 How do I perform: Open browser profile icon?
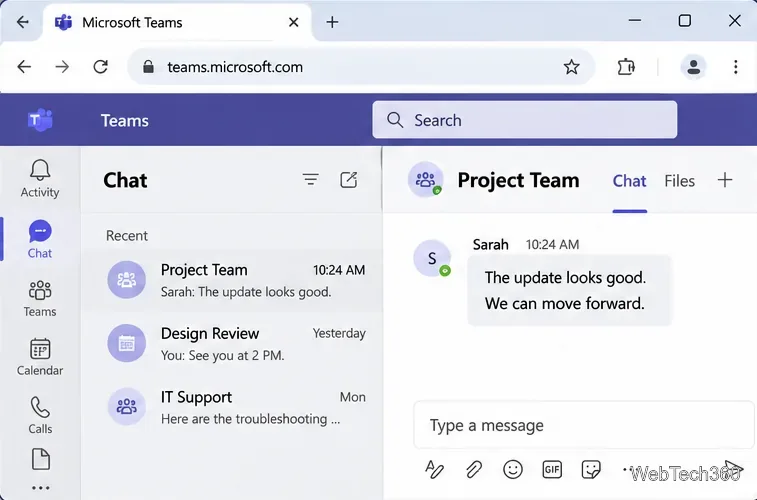pyautogui.click(x=694, y=67)
